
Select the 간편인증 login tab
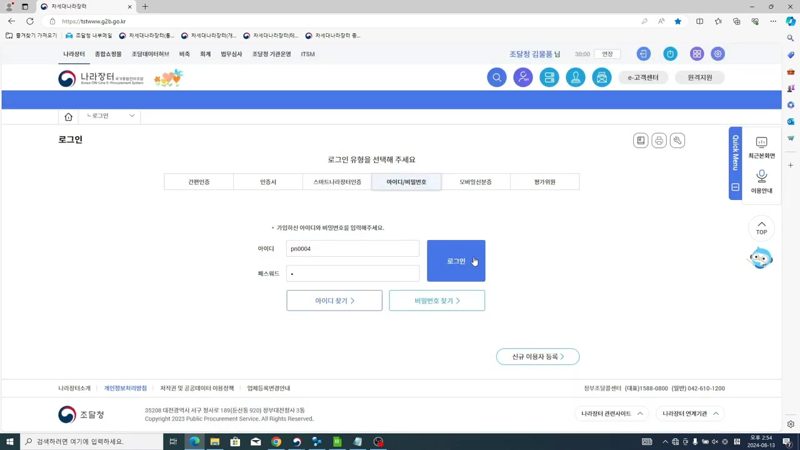199,182
